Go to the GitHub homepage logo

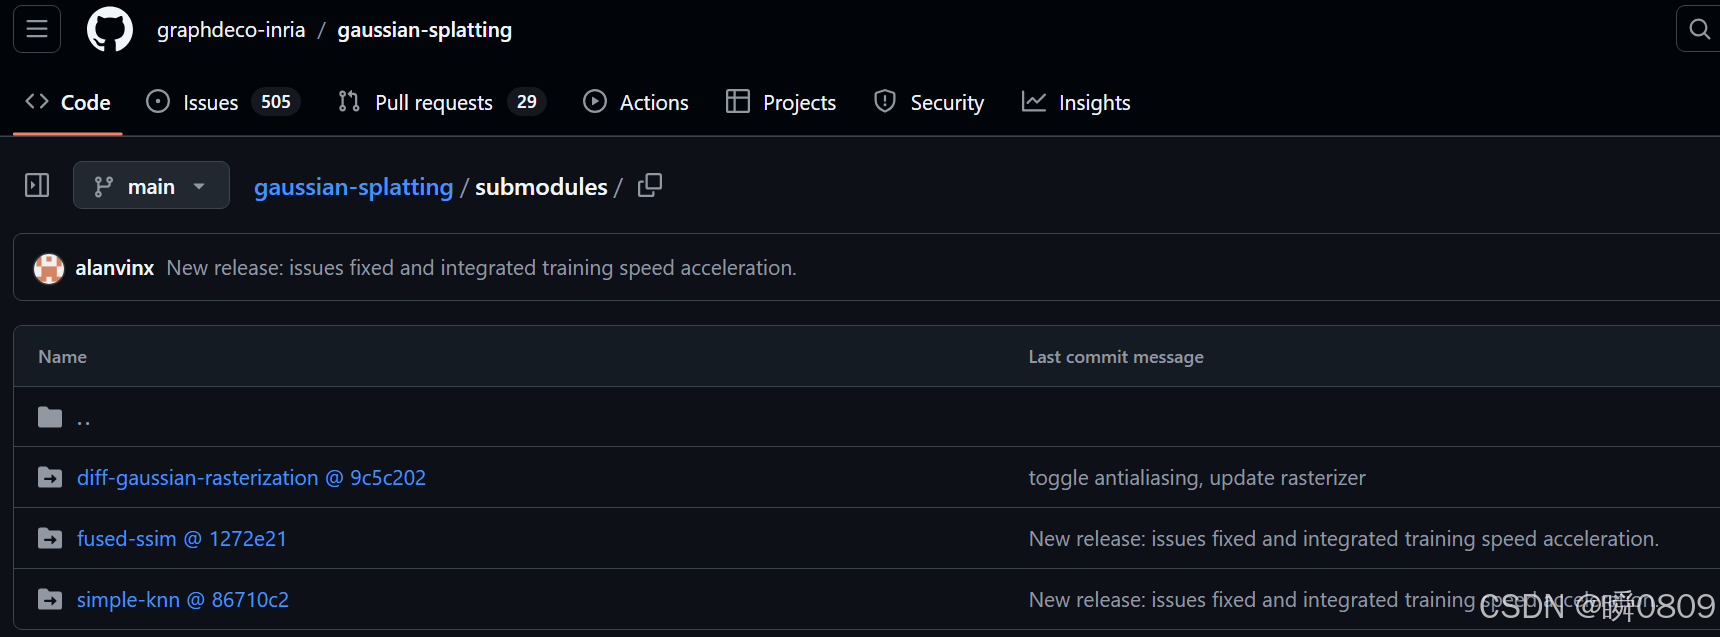110,29
